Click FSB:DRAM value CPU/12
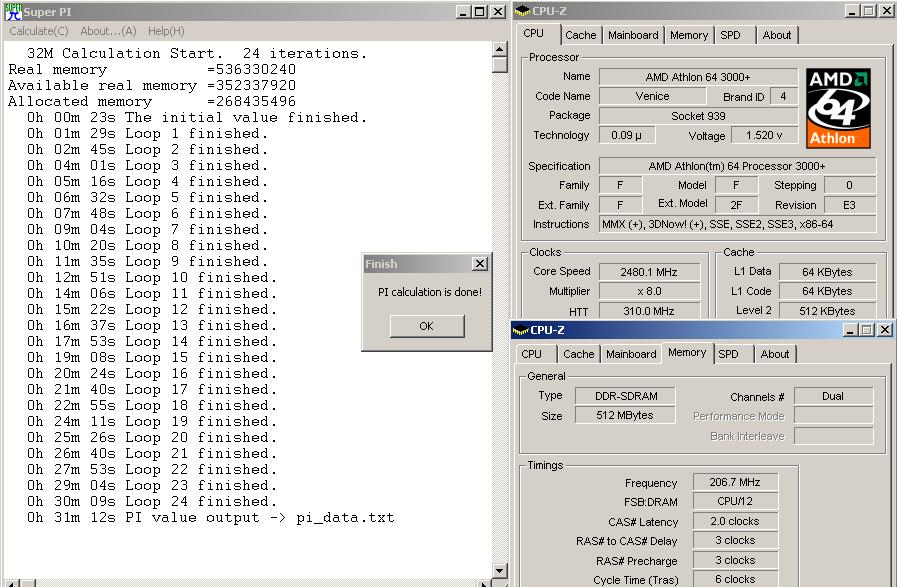The width and height of the screenshot is (897, 587). pyautogui.click(x=735, y=501)
